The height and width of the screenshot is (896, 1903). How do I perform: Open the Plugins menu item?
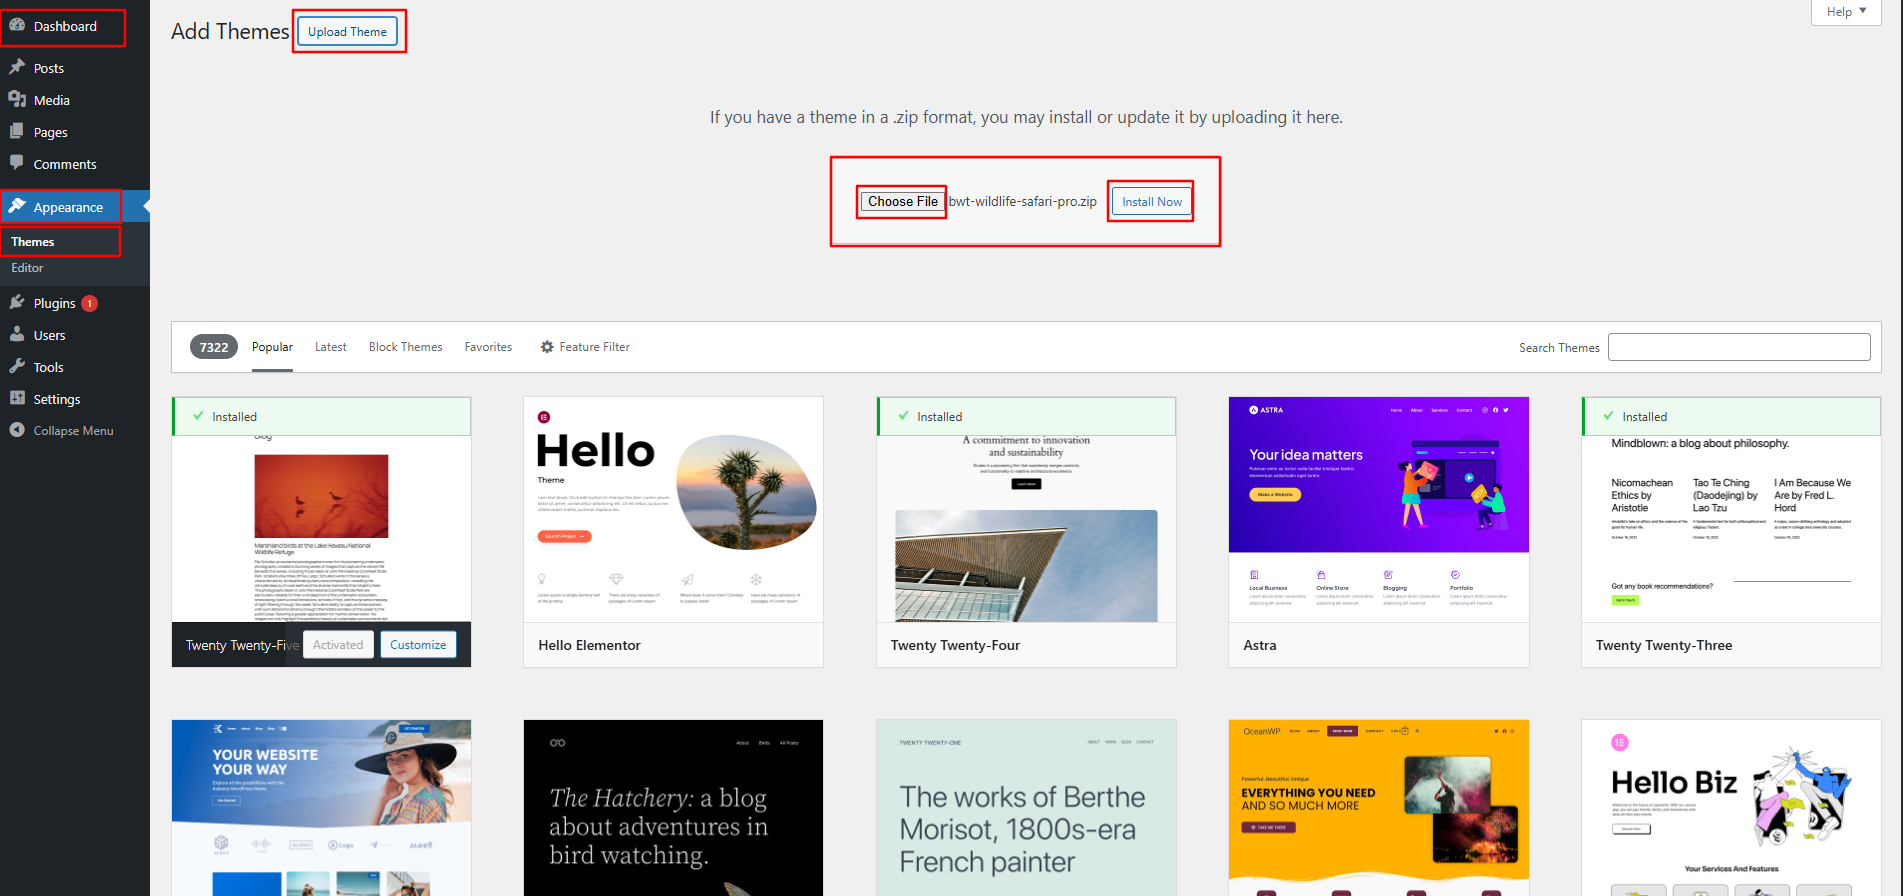point(54,303)
